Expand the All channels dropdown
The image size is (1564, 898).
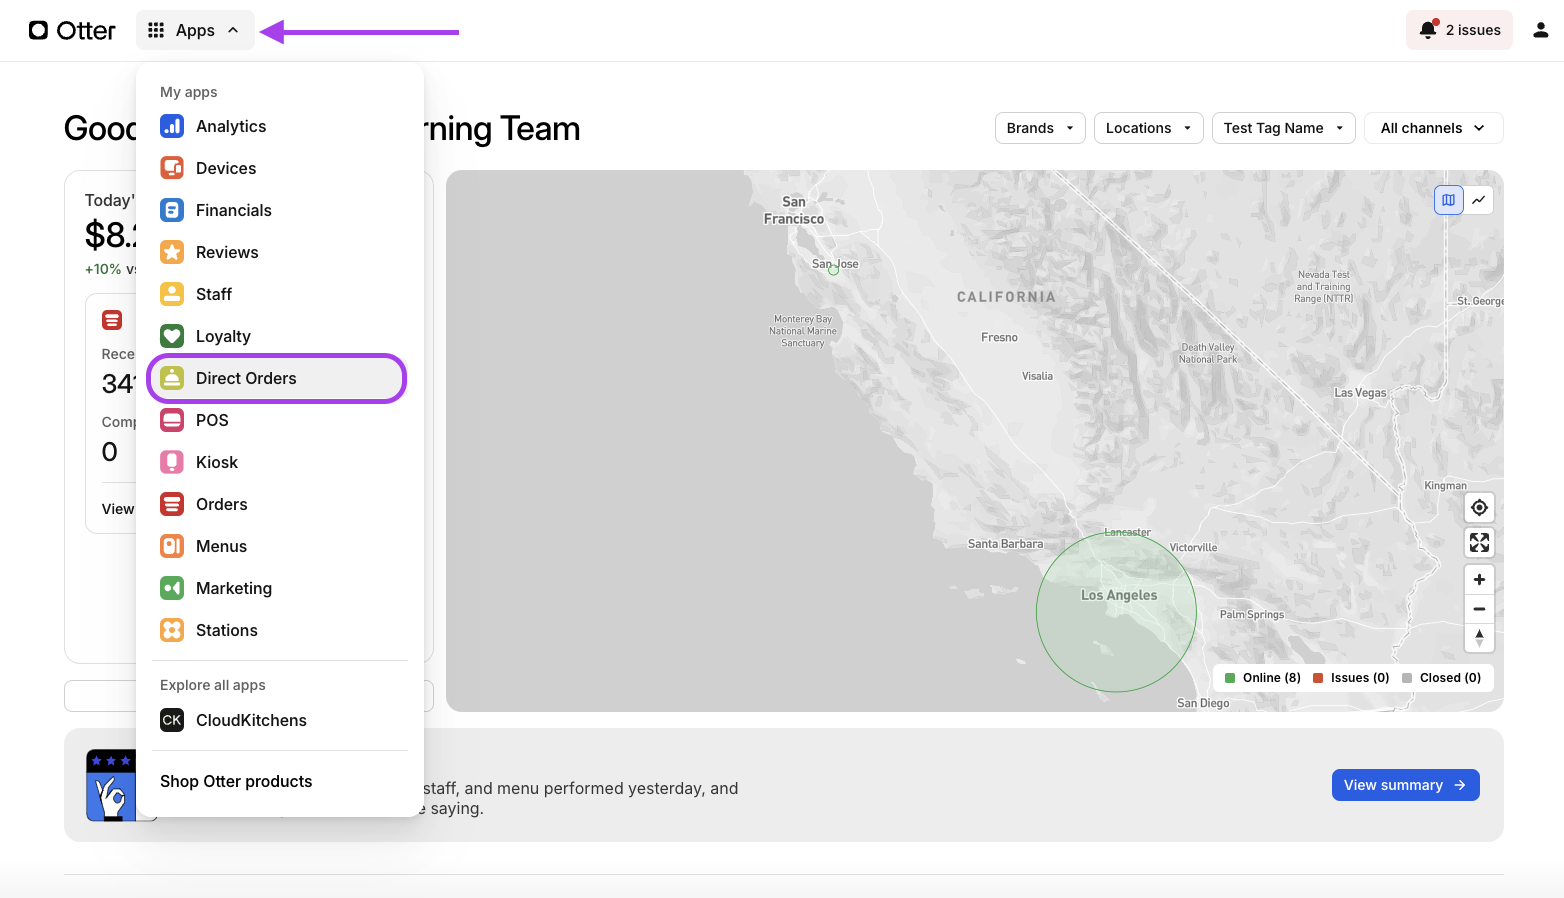tap(1432, 128)
